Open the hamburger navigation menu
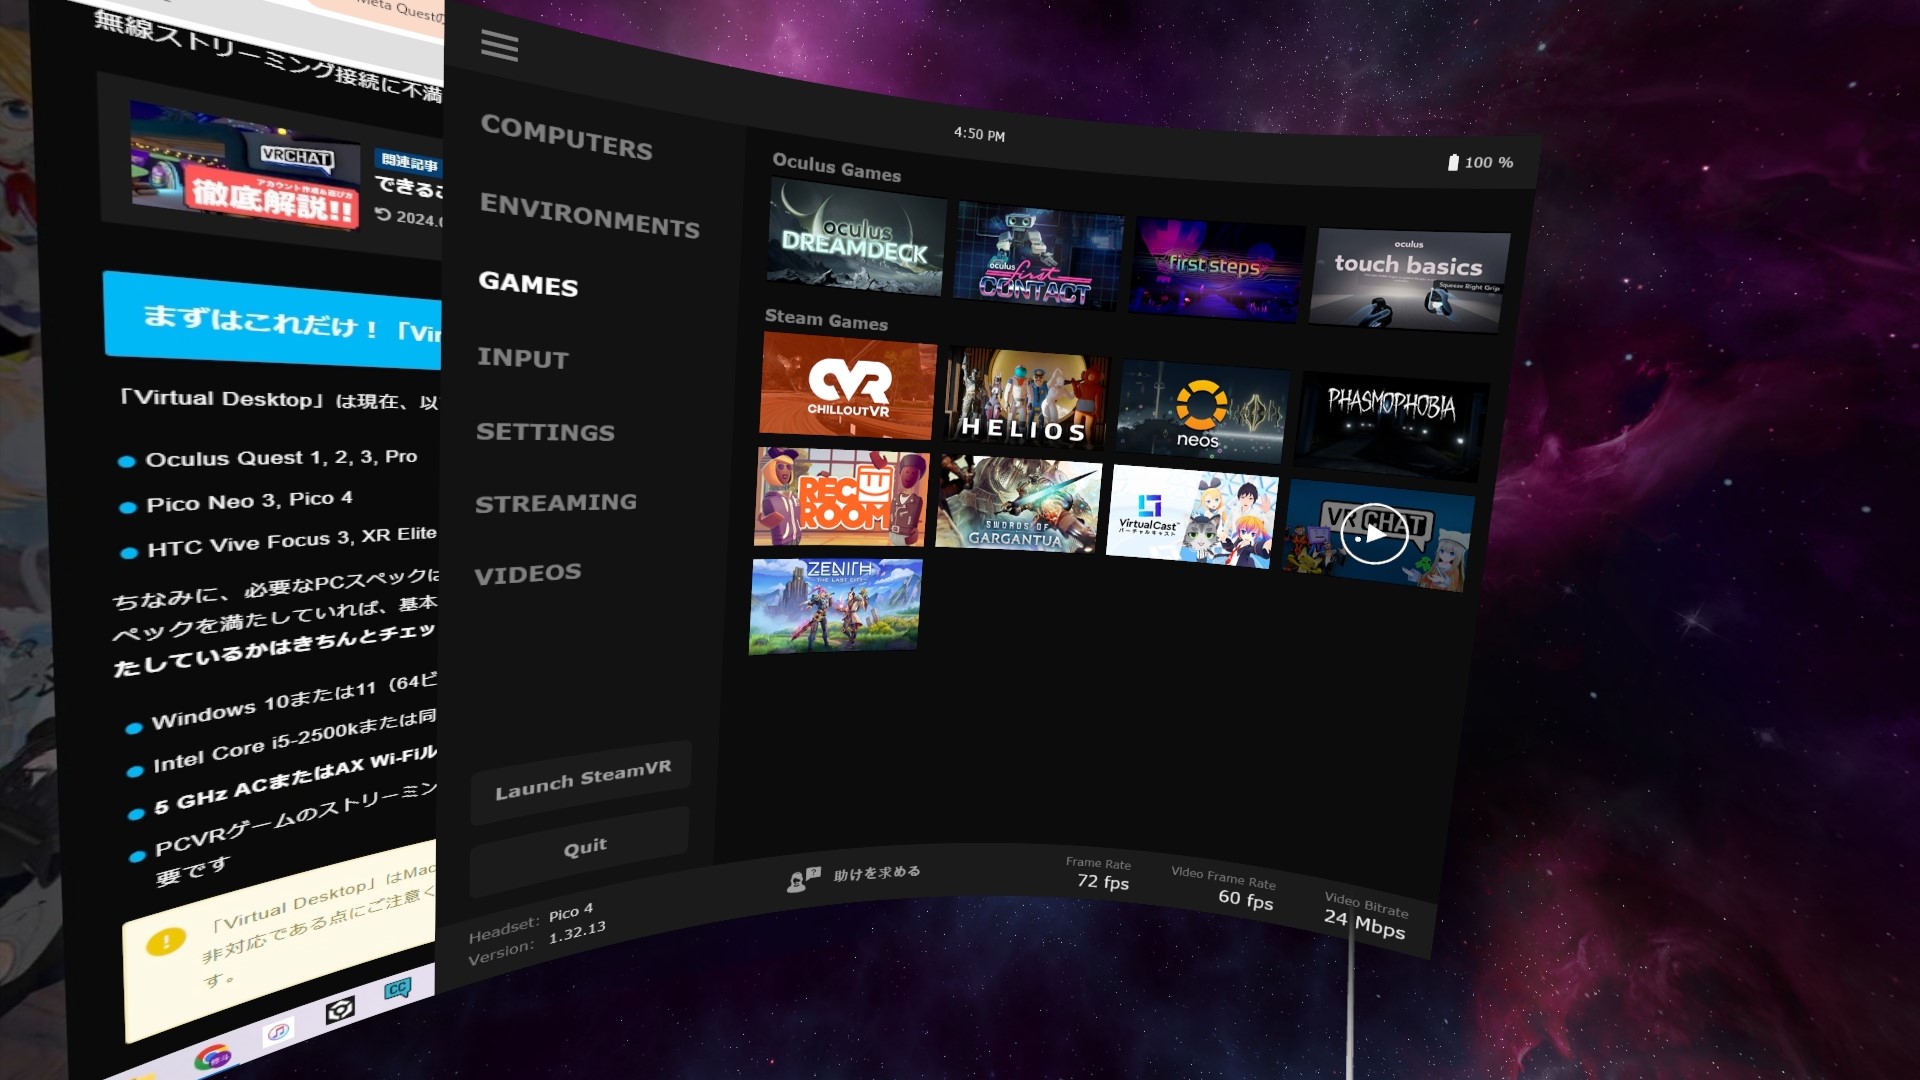1920x1080 pixels. click(x=499, y=46)
